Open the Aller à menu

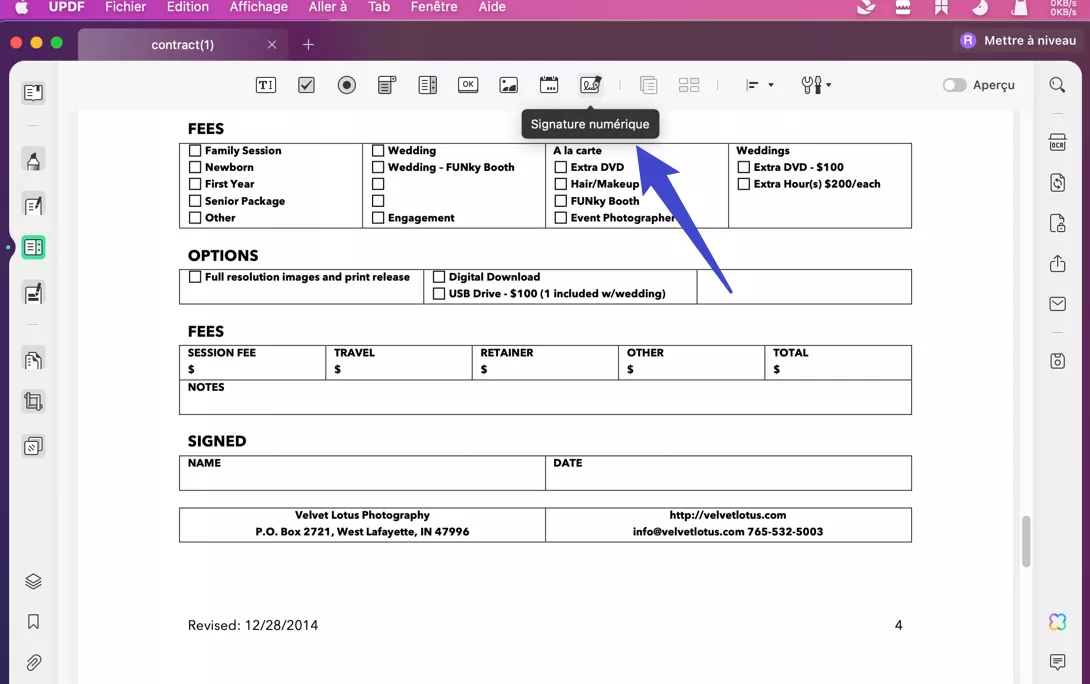(x=327, y=7)
